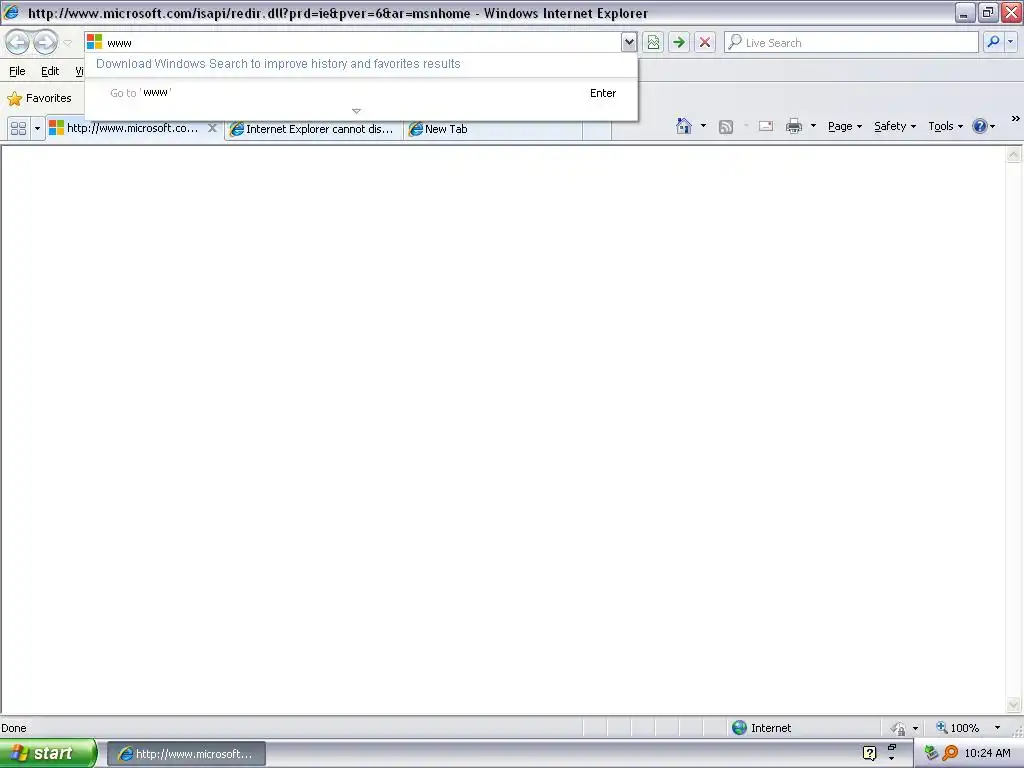This screenshot has height=768, width=1024.
Task: Click the Restore Down window button
Action: (x=988, y=12)
